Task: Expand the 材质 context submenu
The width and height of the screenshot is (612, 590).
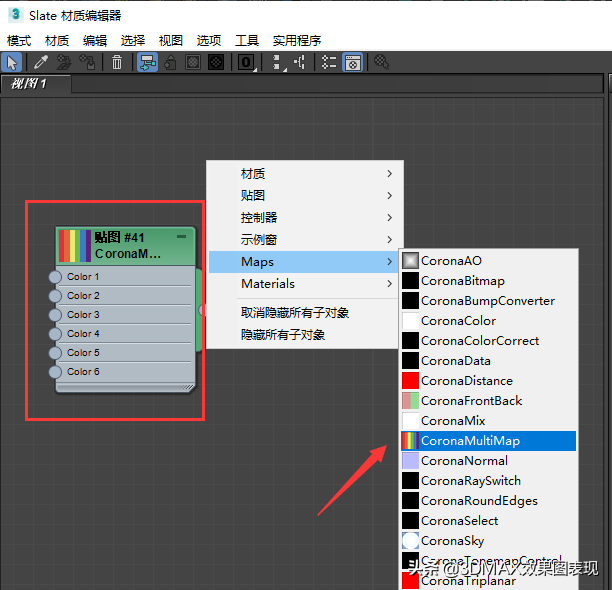Action: (305, 174)
